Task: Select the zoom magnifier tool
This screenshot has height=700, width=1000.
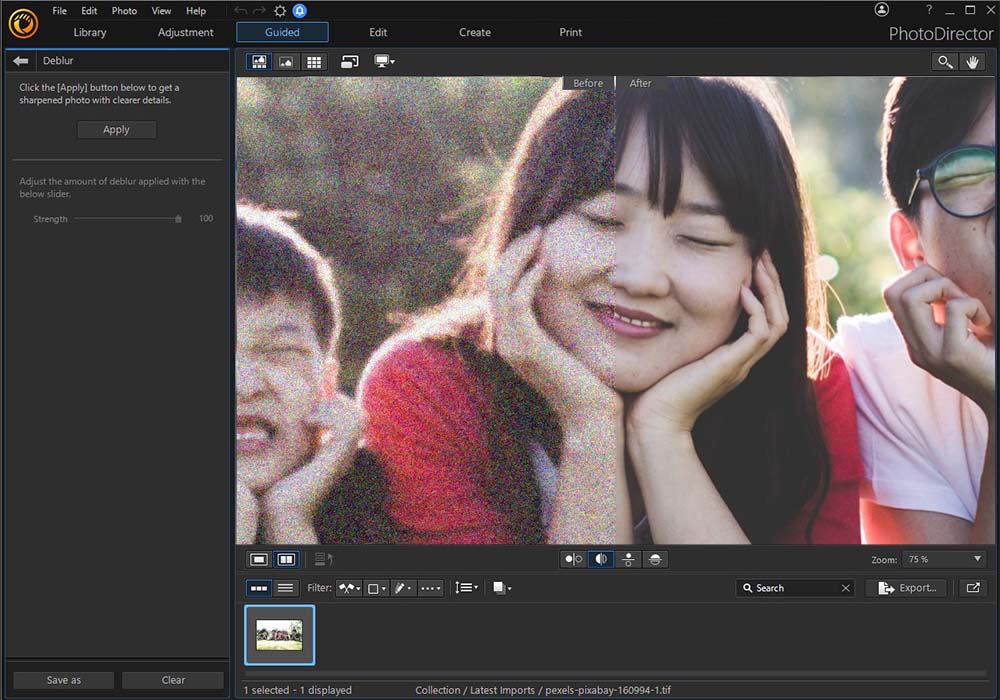Action: coord(945,61)
